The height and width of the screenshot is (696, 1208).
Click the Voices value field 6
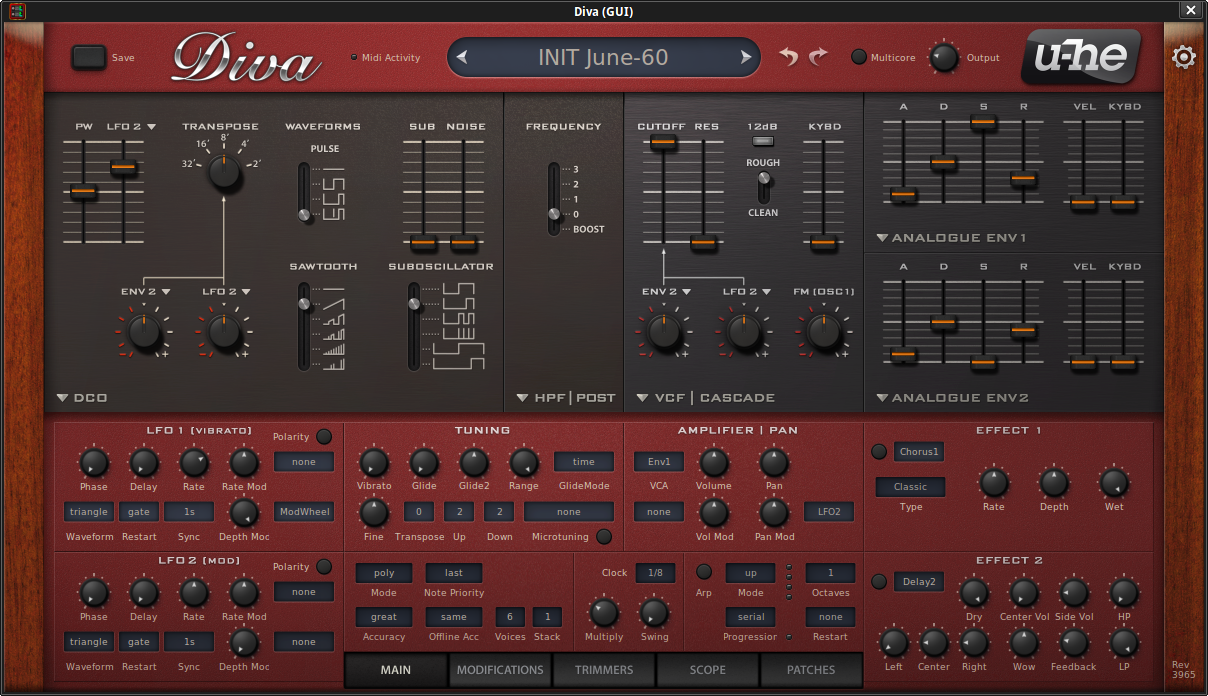(510, 617)
